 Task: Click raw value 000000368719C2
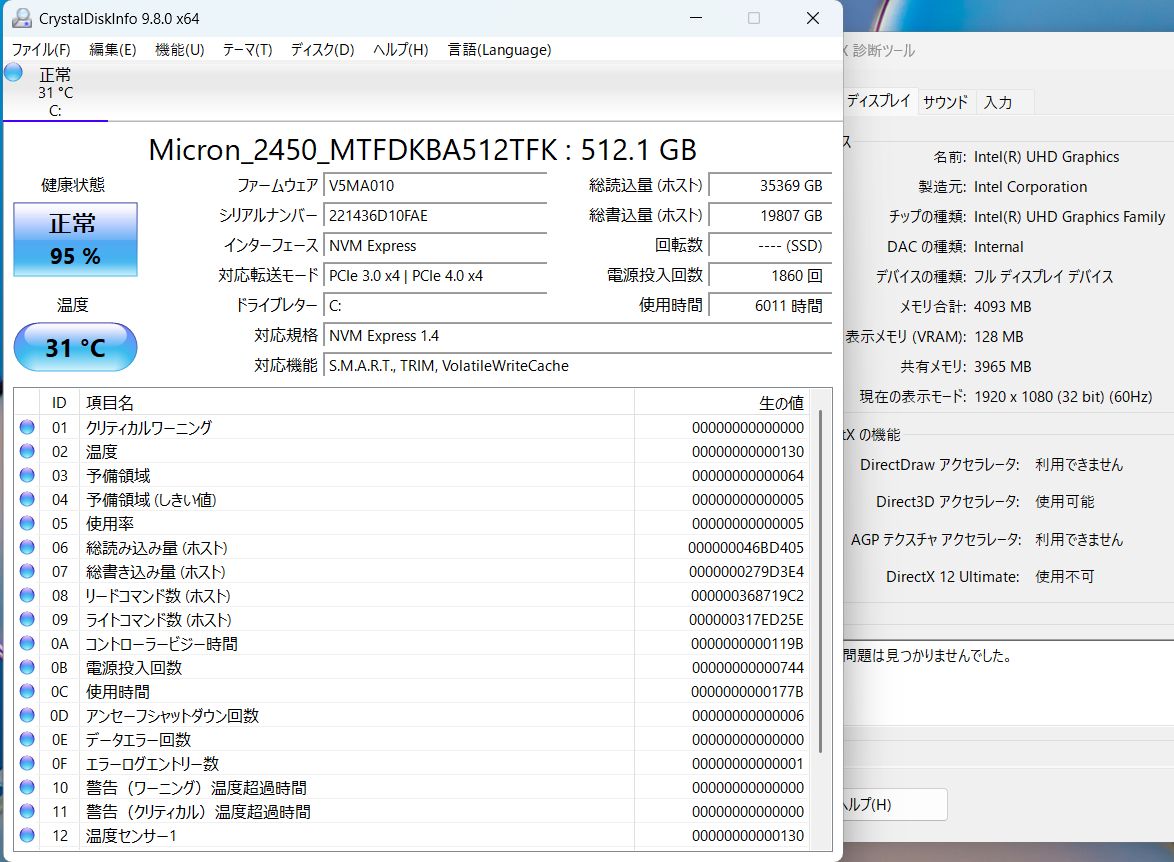click(746, 595)
